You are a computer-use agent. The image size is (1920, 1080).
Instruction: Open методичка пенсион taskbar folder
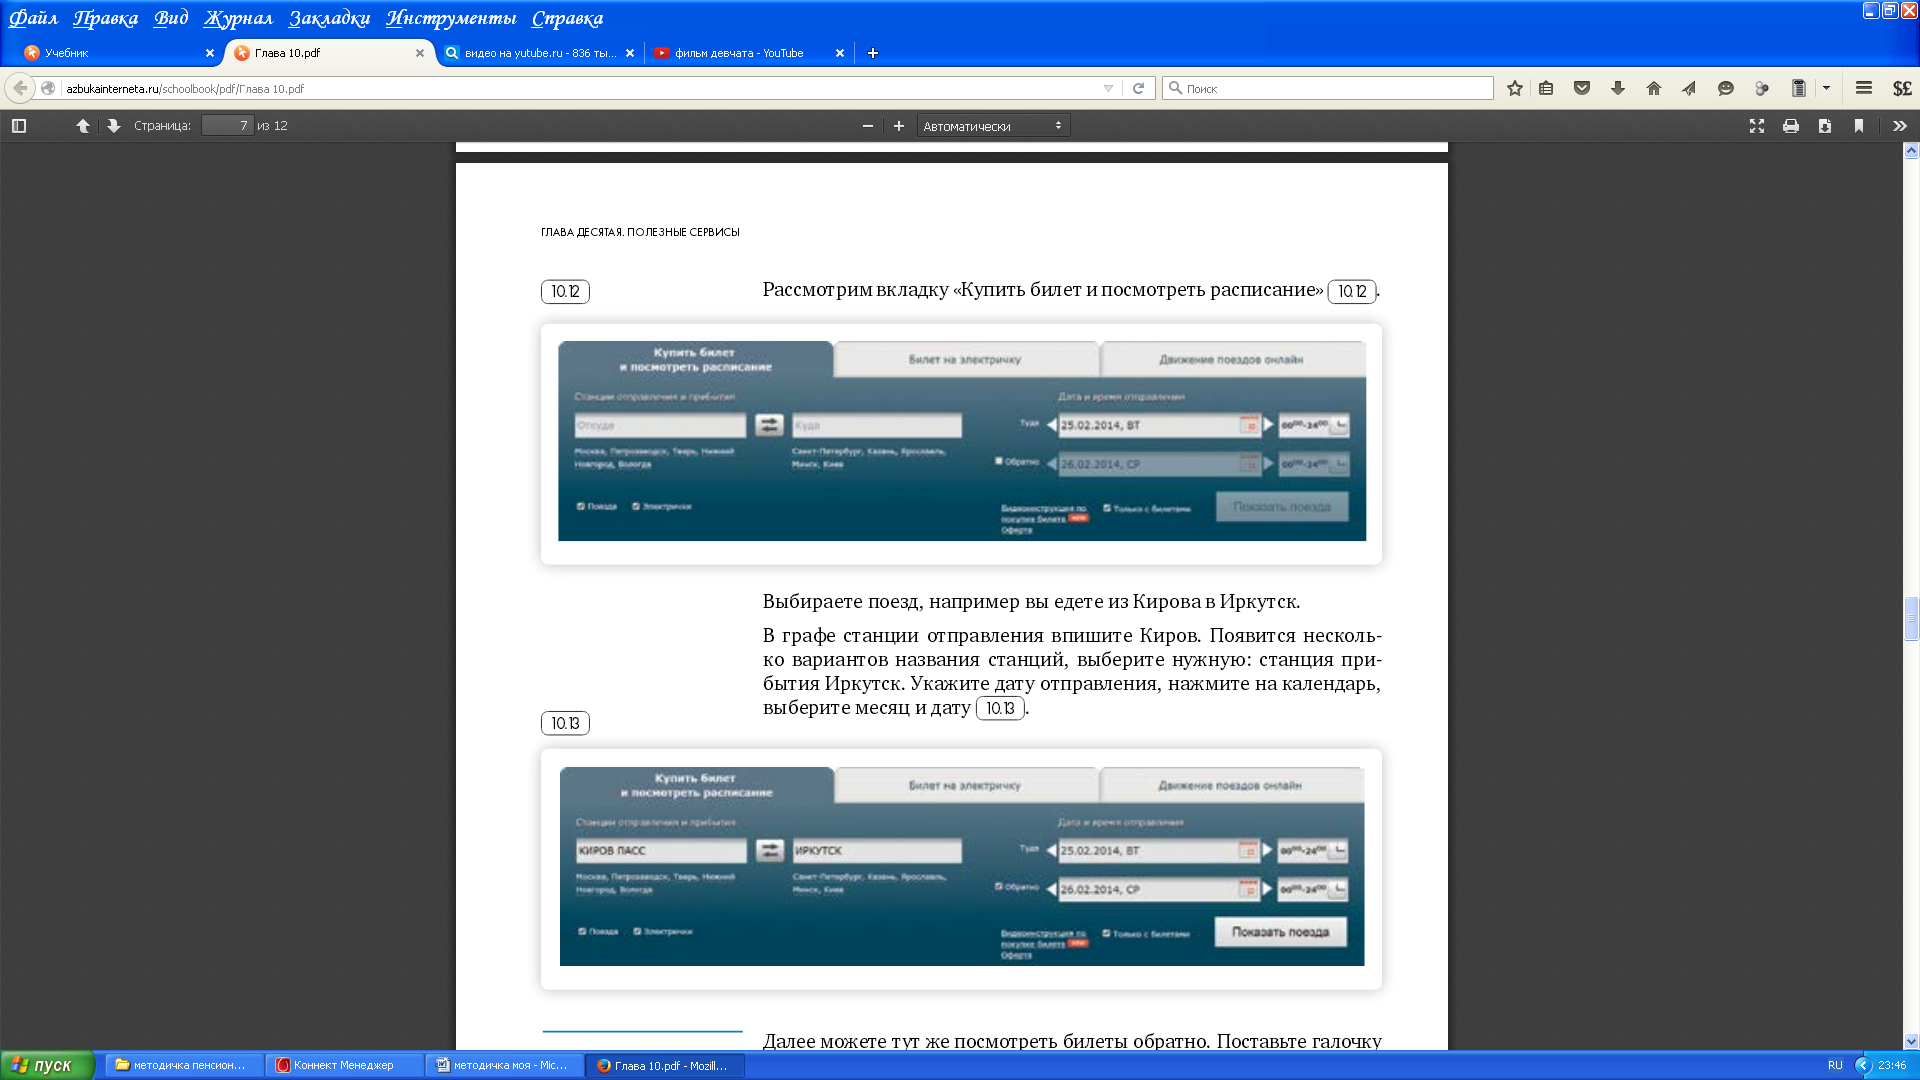[x=184, y=1065]
